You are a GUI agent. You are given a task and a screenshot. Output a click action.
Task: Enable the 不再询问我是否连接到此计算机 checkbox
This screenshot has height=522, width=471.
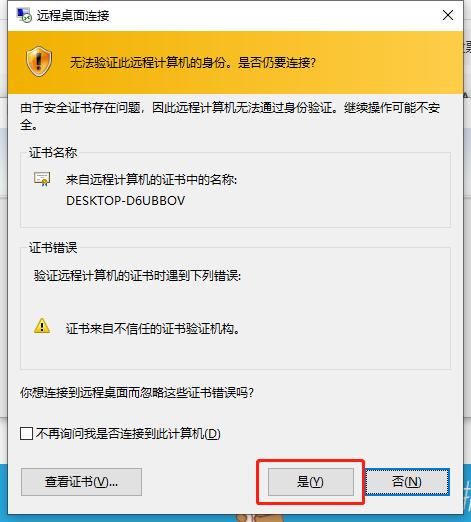(26, 434)
